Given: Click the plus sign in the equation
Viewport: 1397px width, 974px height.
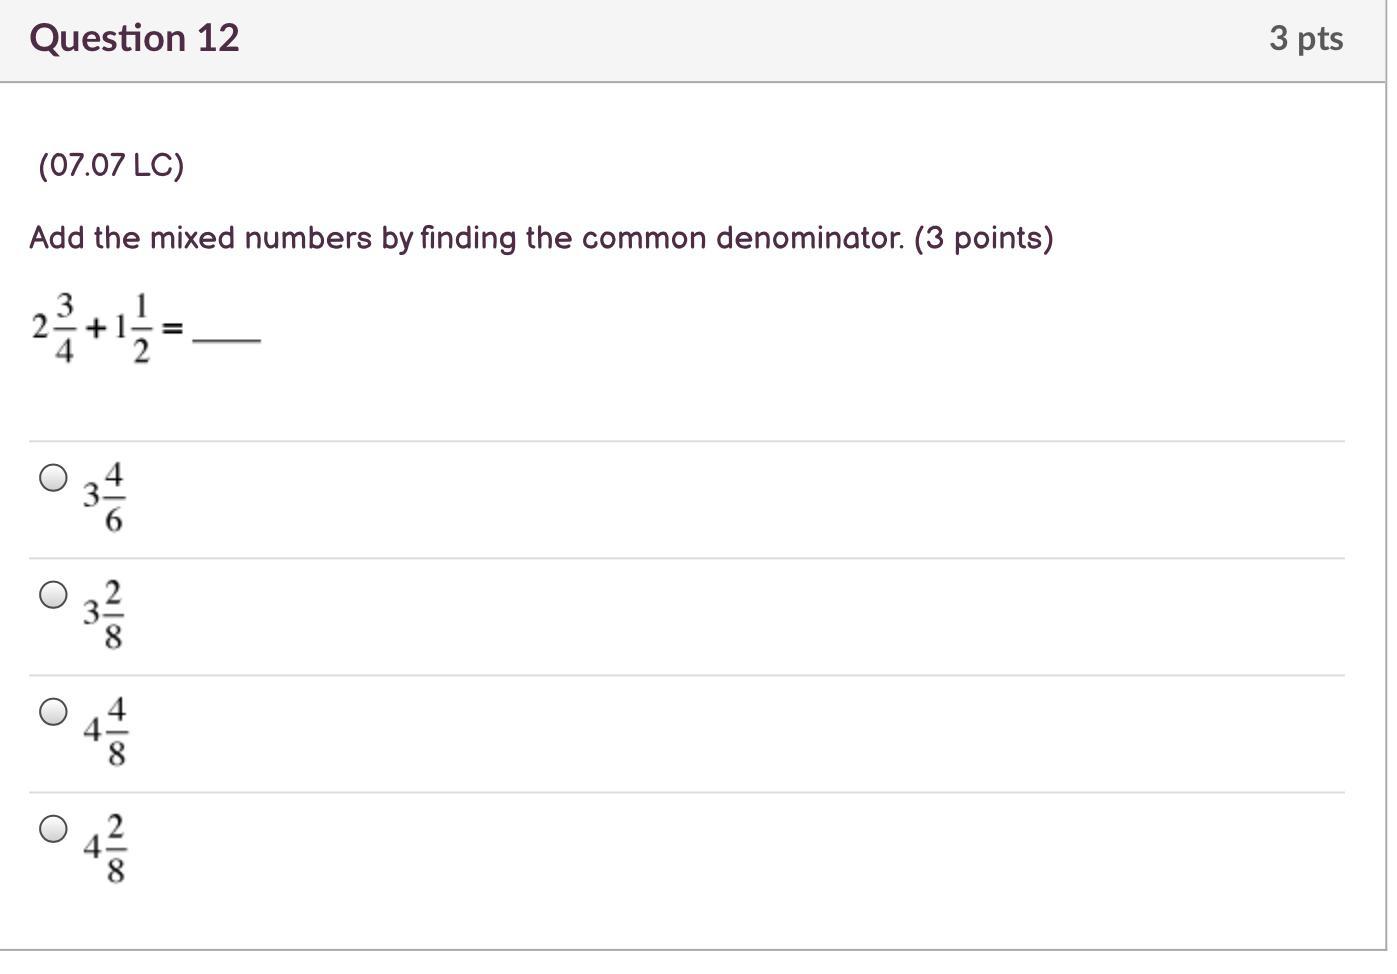Looking at the screenshot, I should pyautogui.click(x=97, y=327).
